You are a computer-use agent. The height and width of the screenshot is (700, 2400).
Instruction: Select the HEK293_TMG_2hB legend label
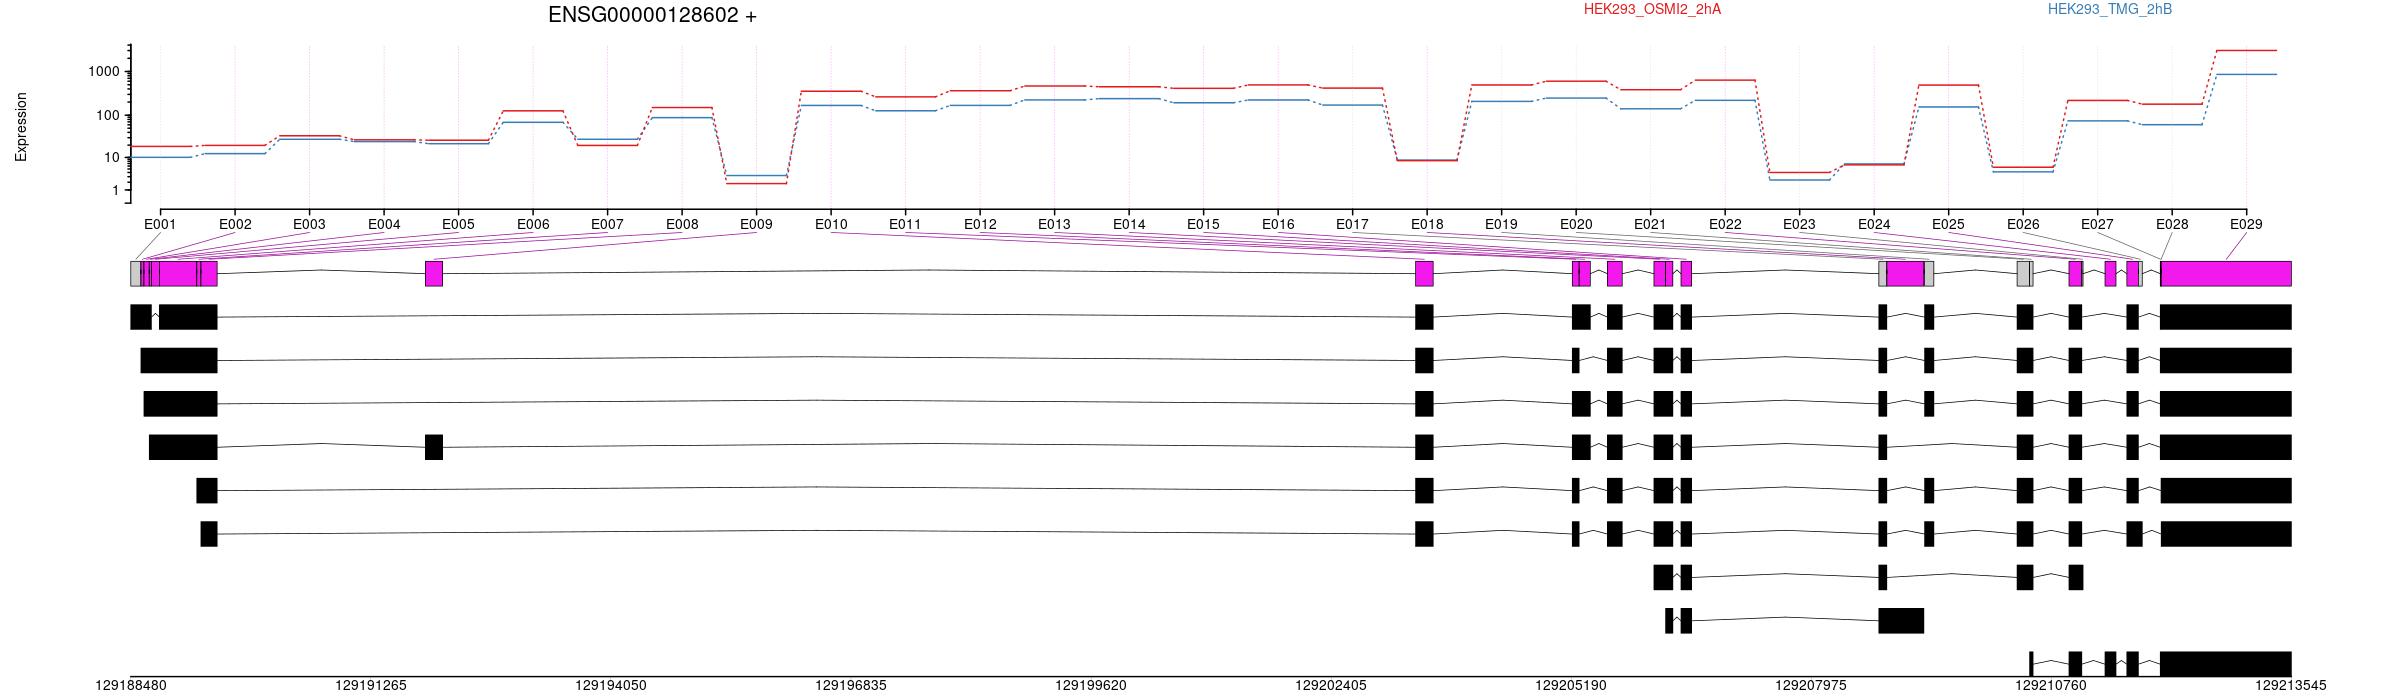click(x=2110, y=9)
